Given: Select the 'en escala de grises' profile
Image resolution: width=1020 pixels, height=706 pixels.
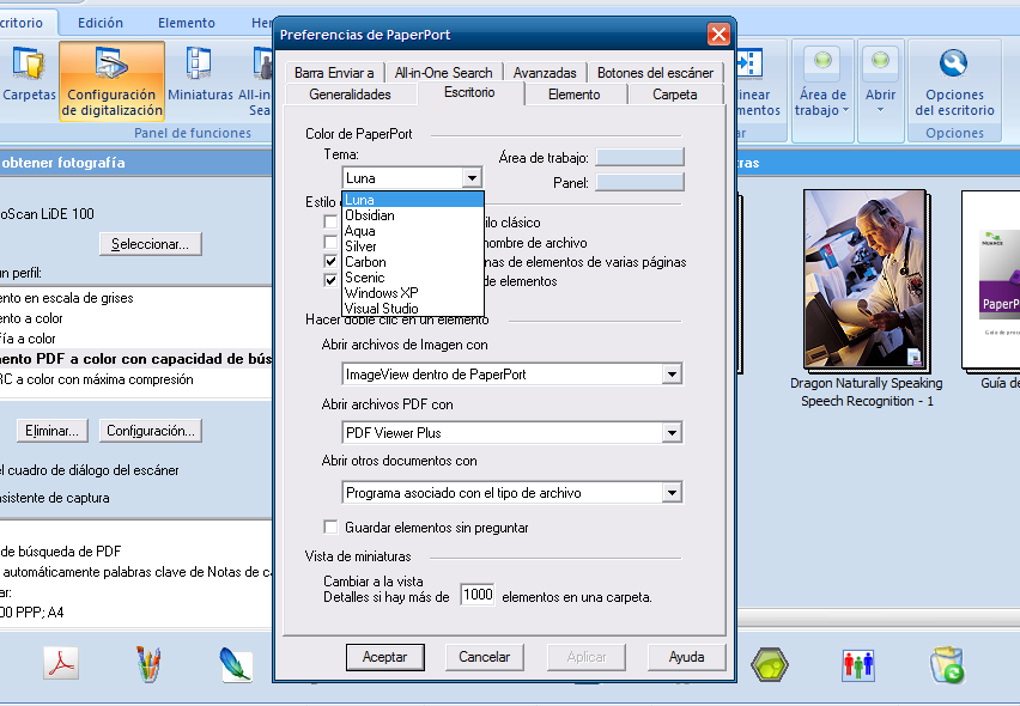Looking at the screenshot, I should 136,298.
